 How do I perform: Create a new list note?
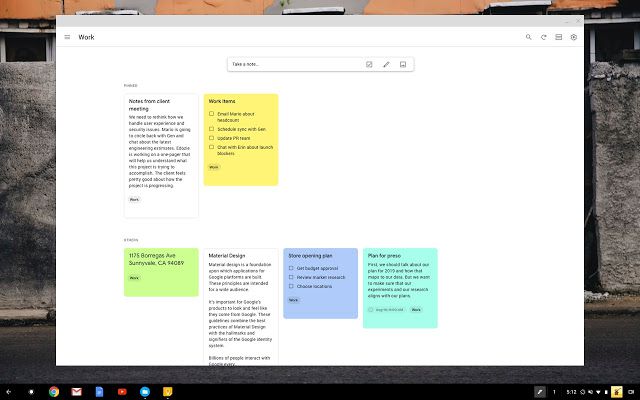[x=369, y=64]
